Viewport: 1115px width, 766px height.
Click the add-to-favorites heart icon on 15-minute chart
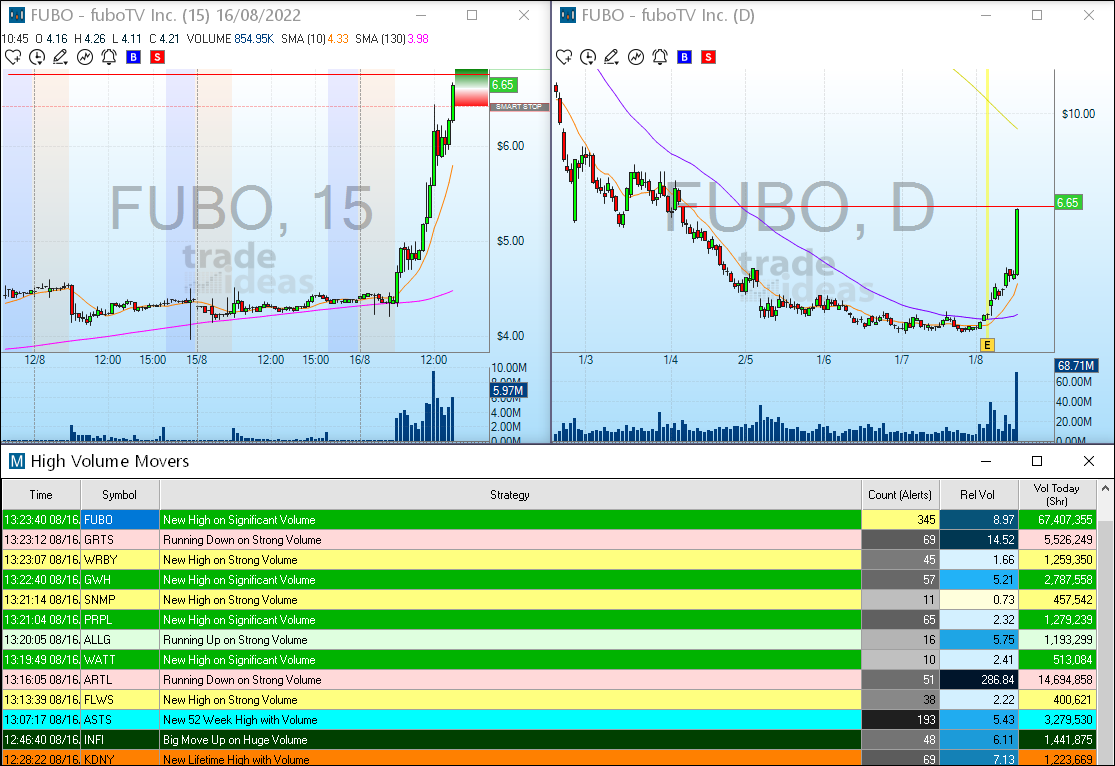coord(13,57)
